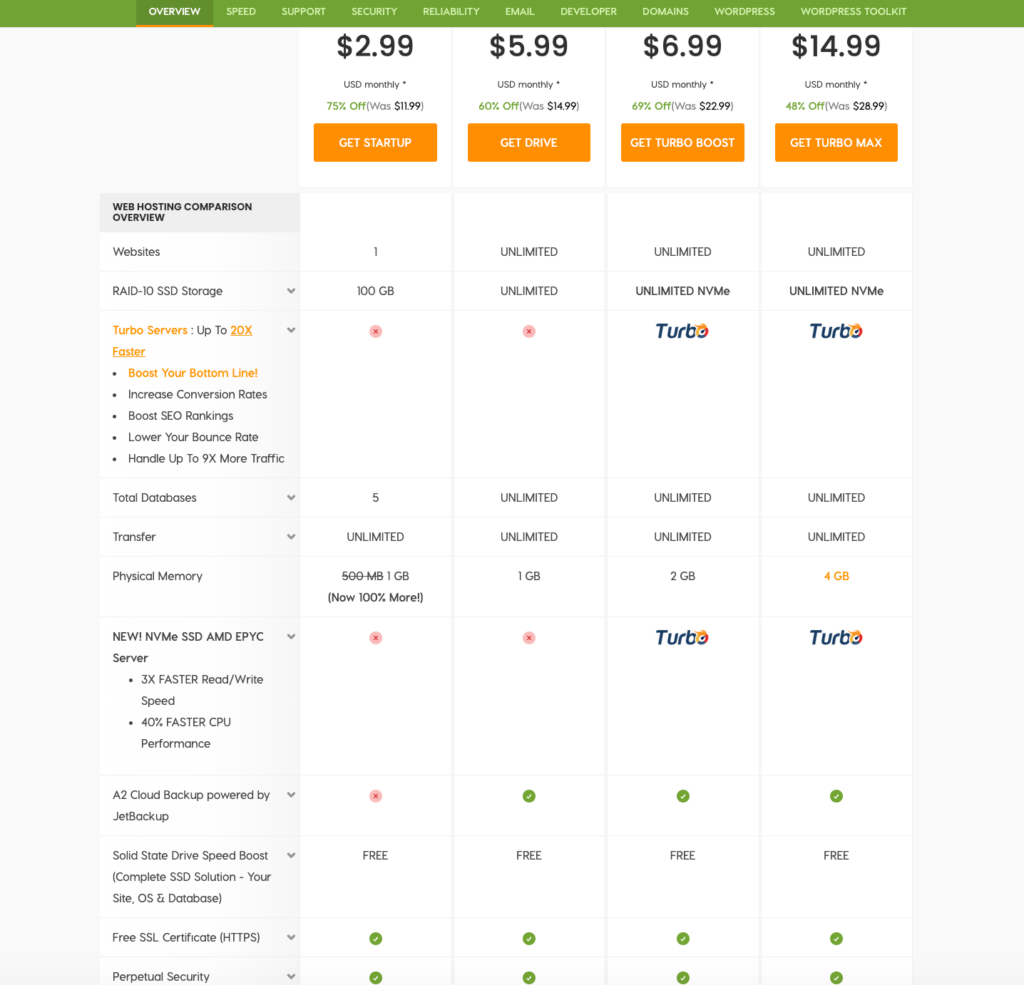Expand the Solid State Drive Speed Boost row

290,856
